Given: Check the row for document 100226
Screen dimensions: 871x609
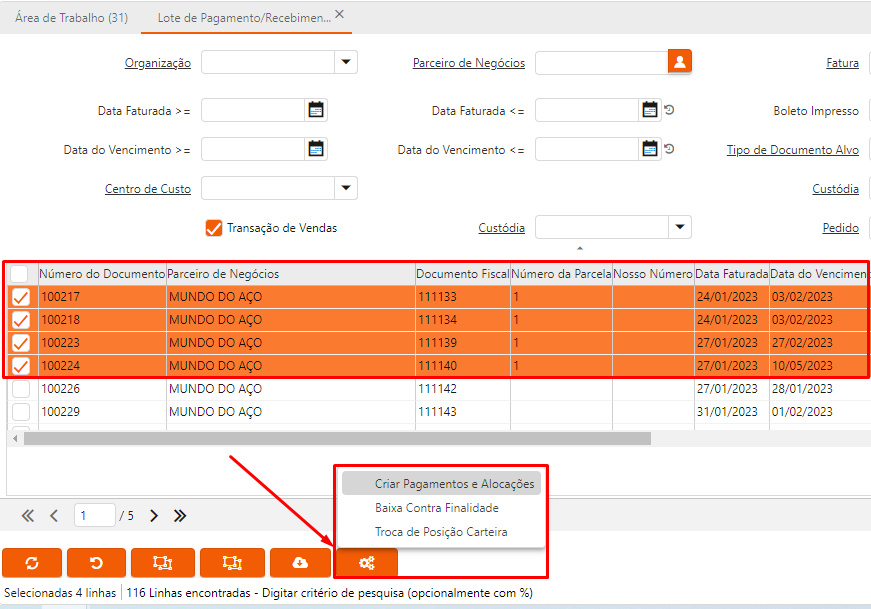Looking at the screenshot, I should pos(21,389).
